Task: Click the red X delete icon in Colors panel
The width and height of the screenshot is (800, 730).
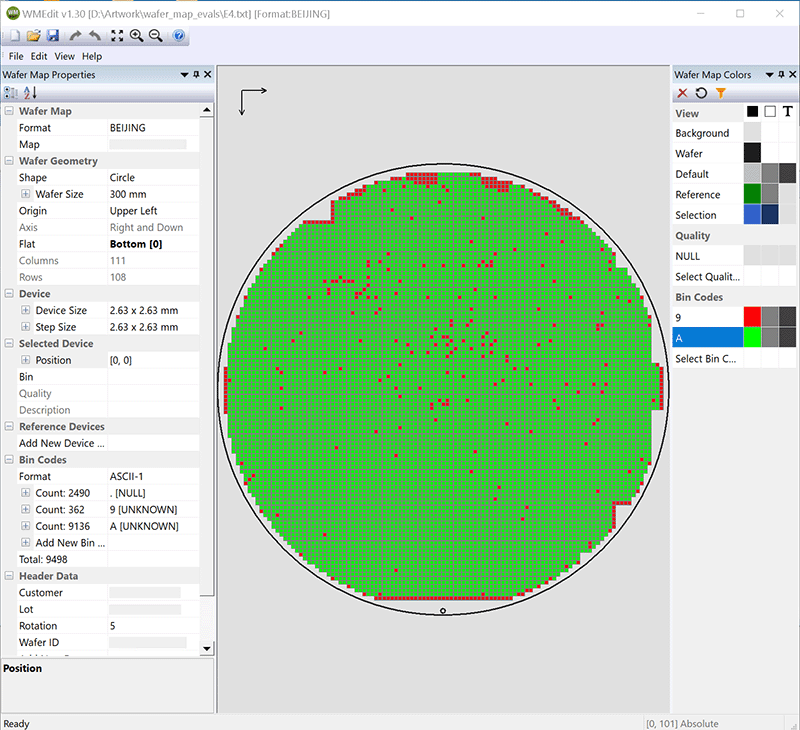Action: coord(682,93)
